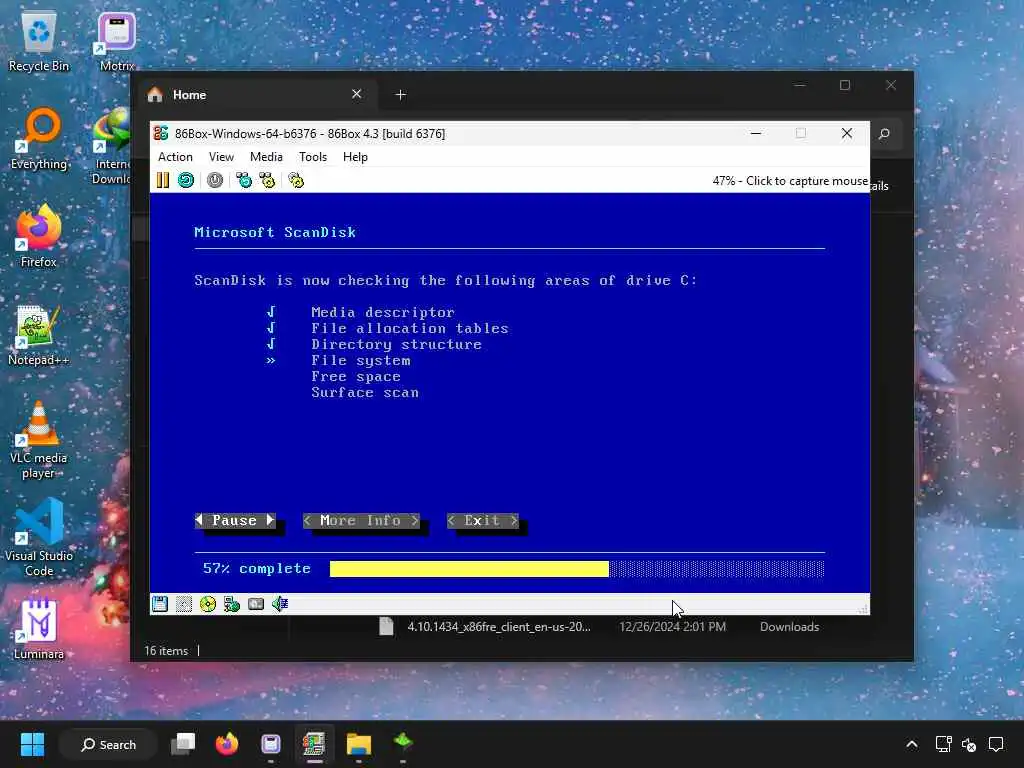Screen dimensions: 1024x768
Task: Click the Motrix icon in the taskbar
Action: pyautogui.click(x=270, y=744)
